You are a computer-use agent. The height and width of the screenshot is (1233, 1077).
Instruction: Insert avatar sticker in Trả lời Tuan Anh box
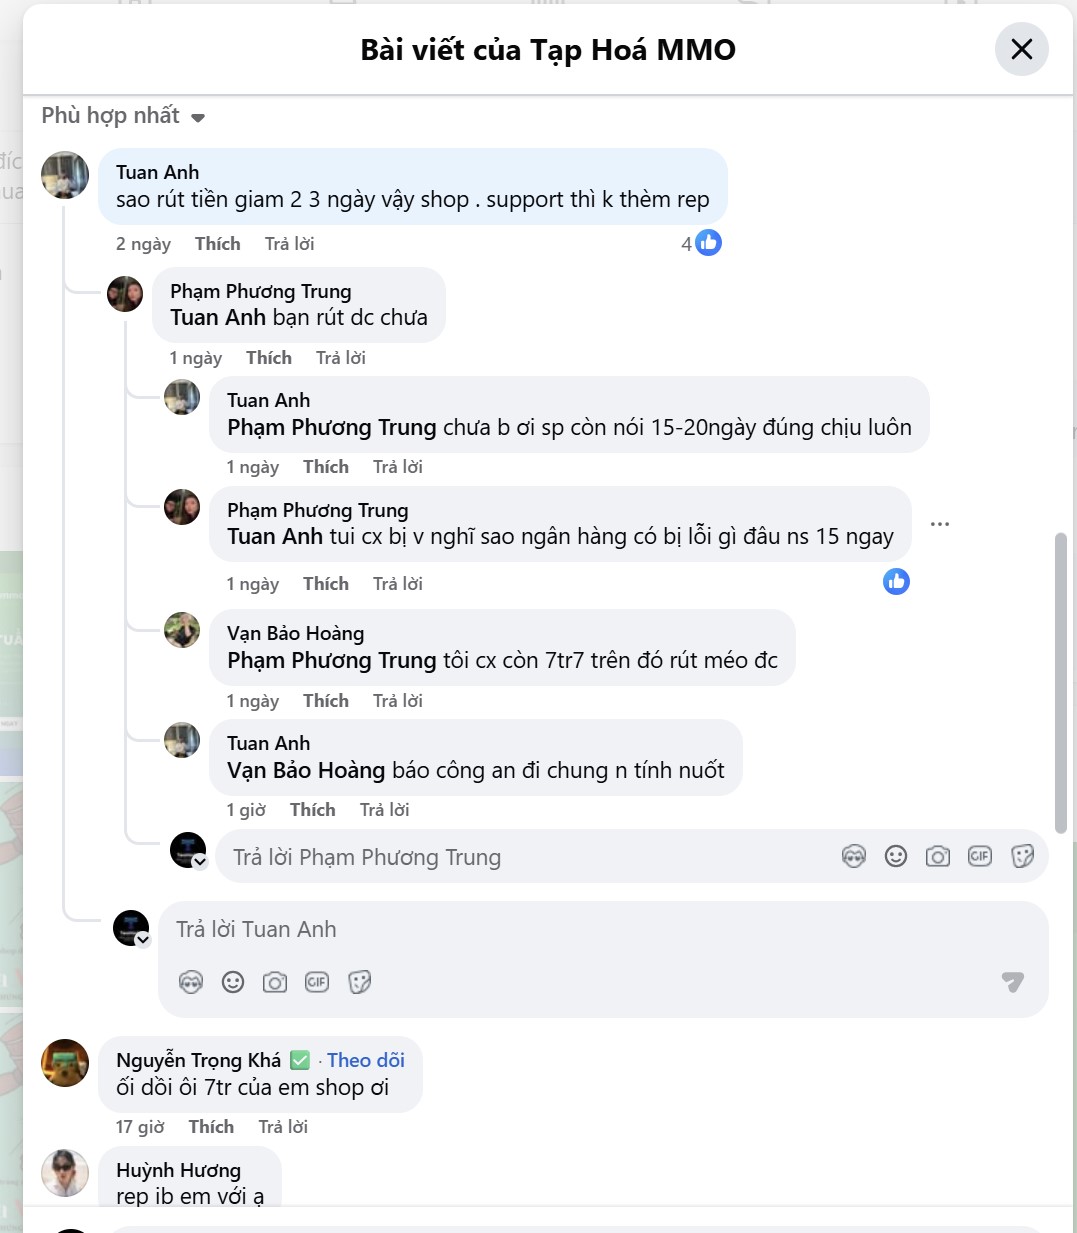[191, 982]
